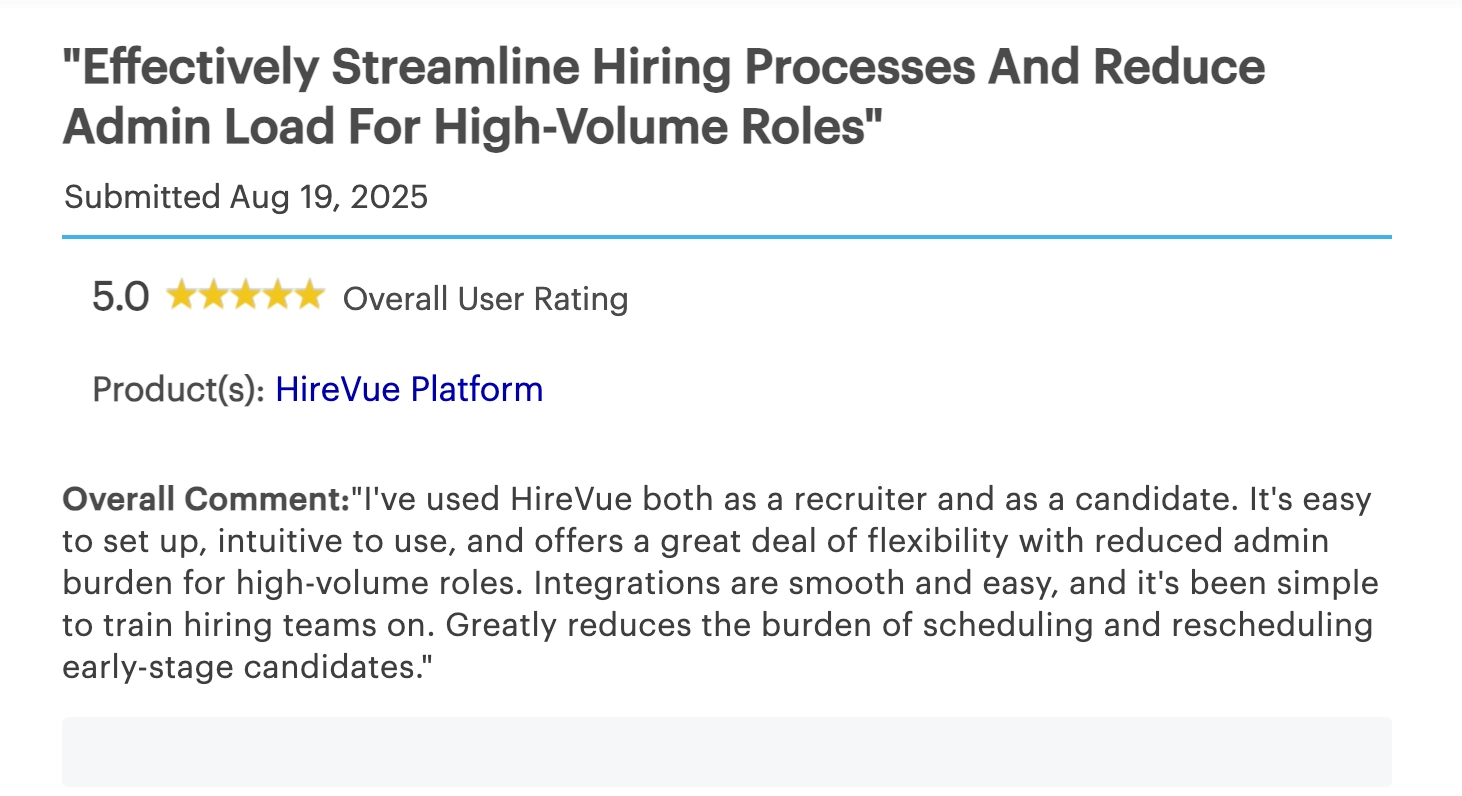Click the "Product(s):" label
Screen dimensions: 1462x796
coord(179,390)
